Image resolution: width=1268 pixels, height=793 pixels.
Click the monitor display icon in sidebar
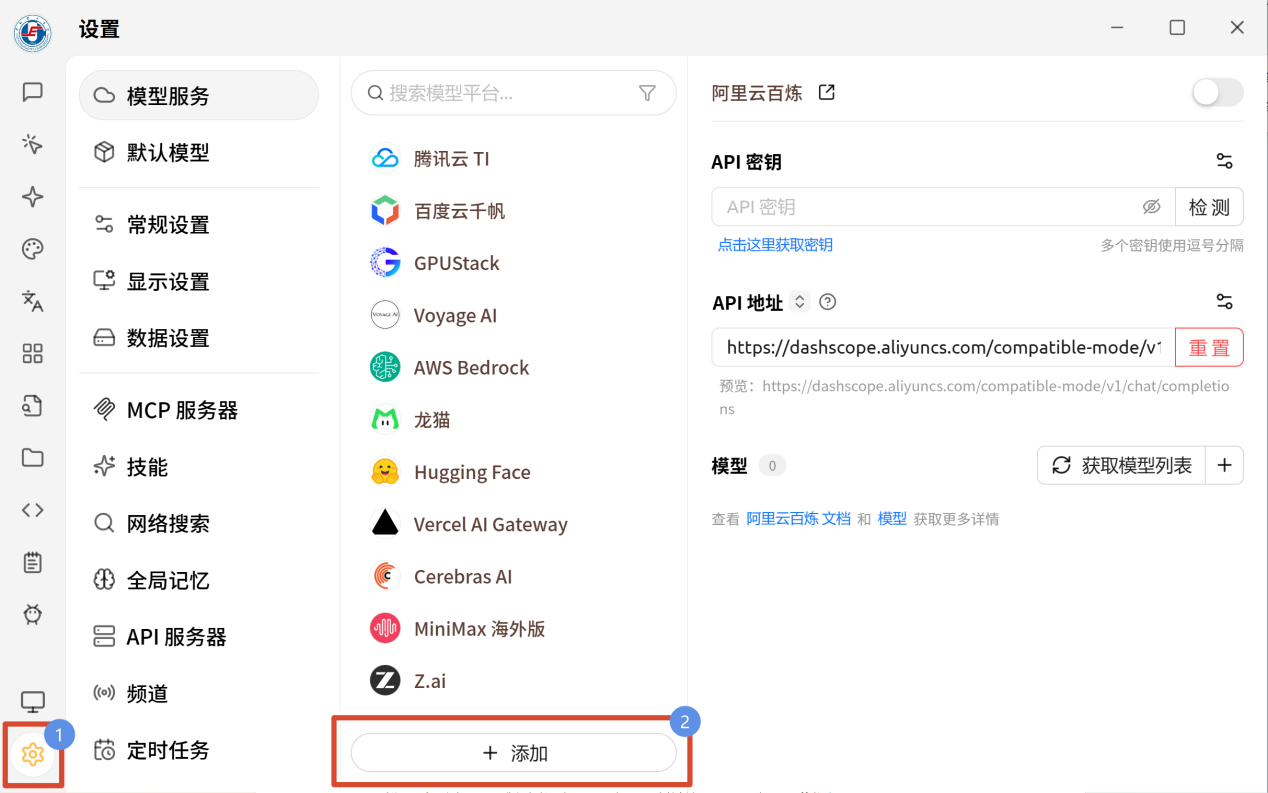(33, 702)
